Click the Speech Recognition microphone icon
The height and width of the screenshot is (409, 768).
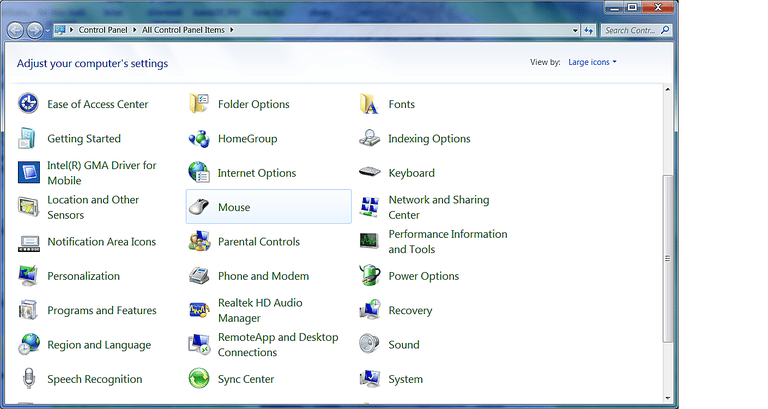28,379
